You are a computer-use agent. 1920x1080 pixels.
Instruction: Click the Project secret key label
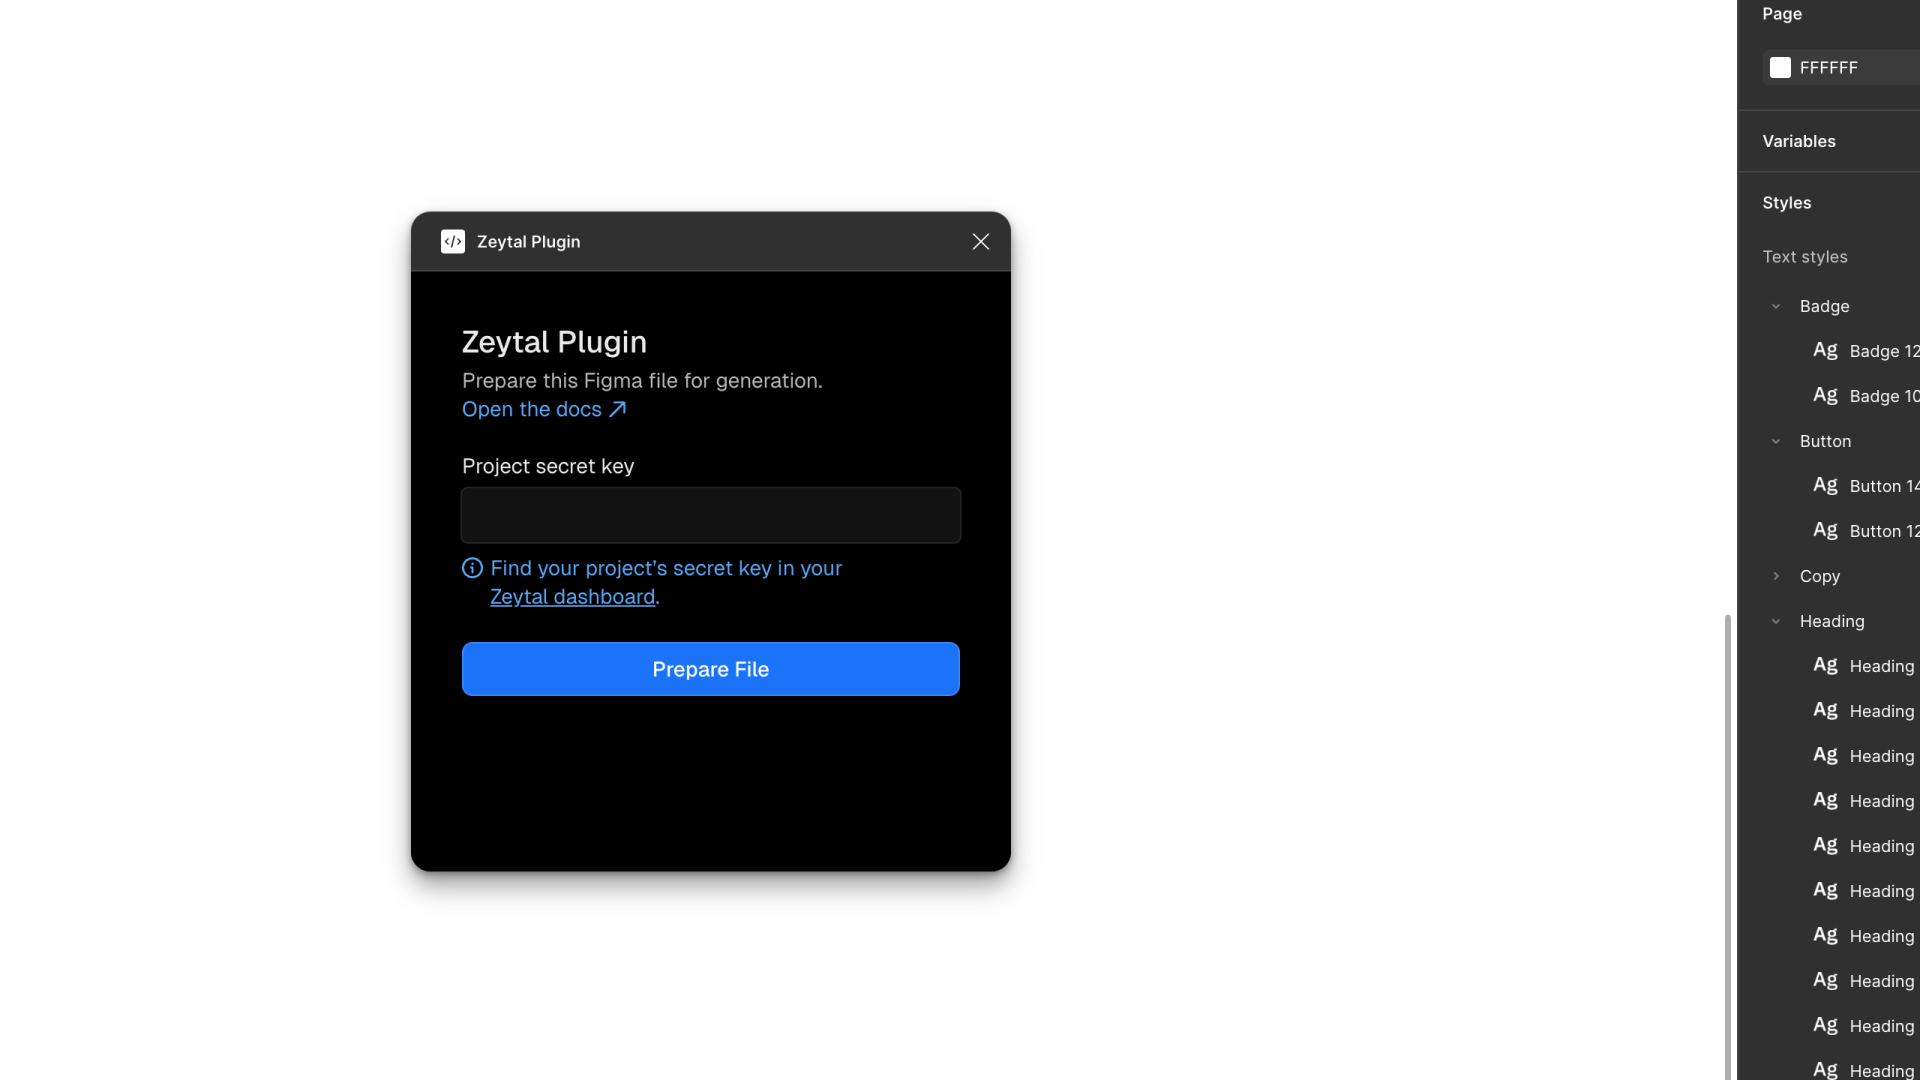[548, 466]
